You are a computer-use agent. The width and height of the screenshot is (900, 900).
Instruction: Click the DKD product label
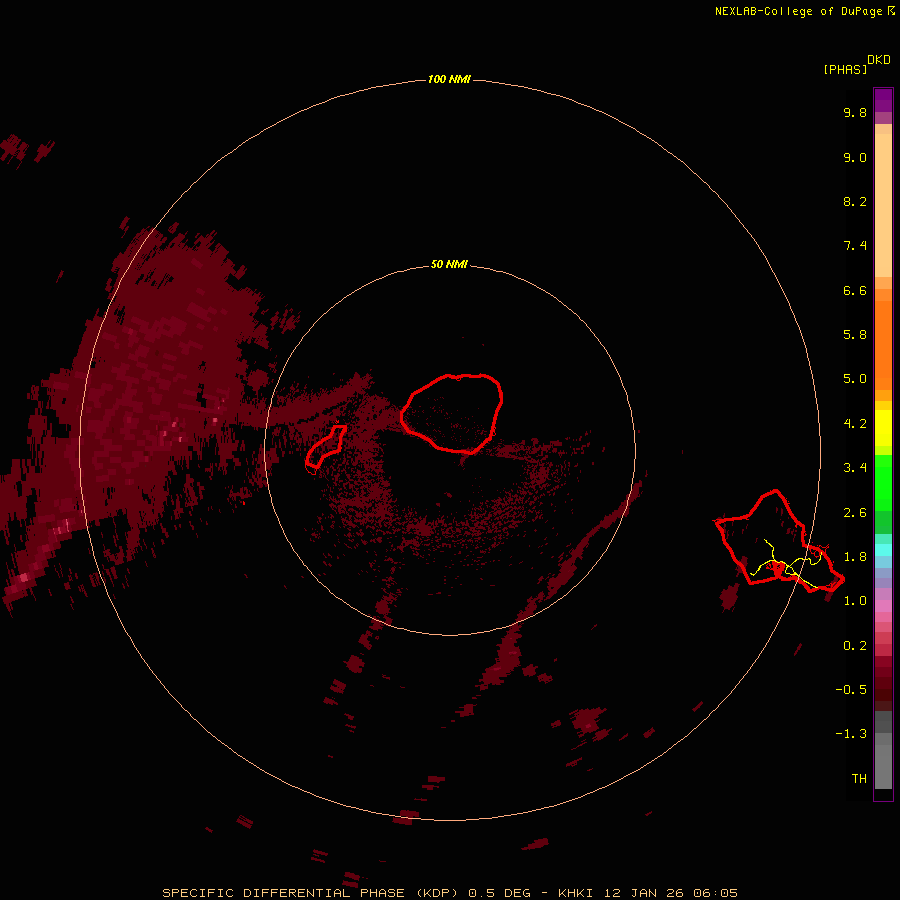click(x=878, y=60)
